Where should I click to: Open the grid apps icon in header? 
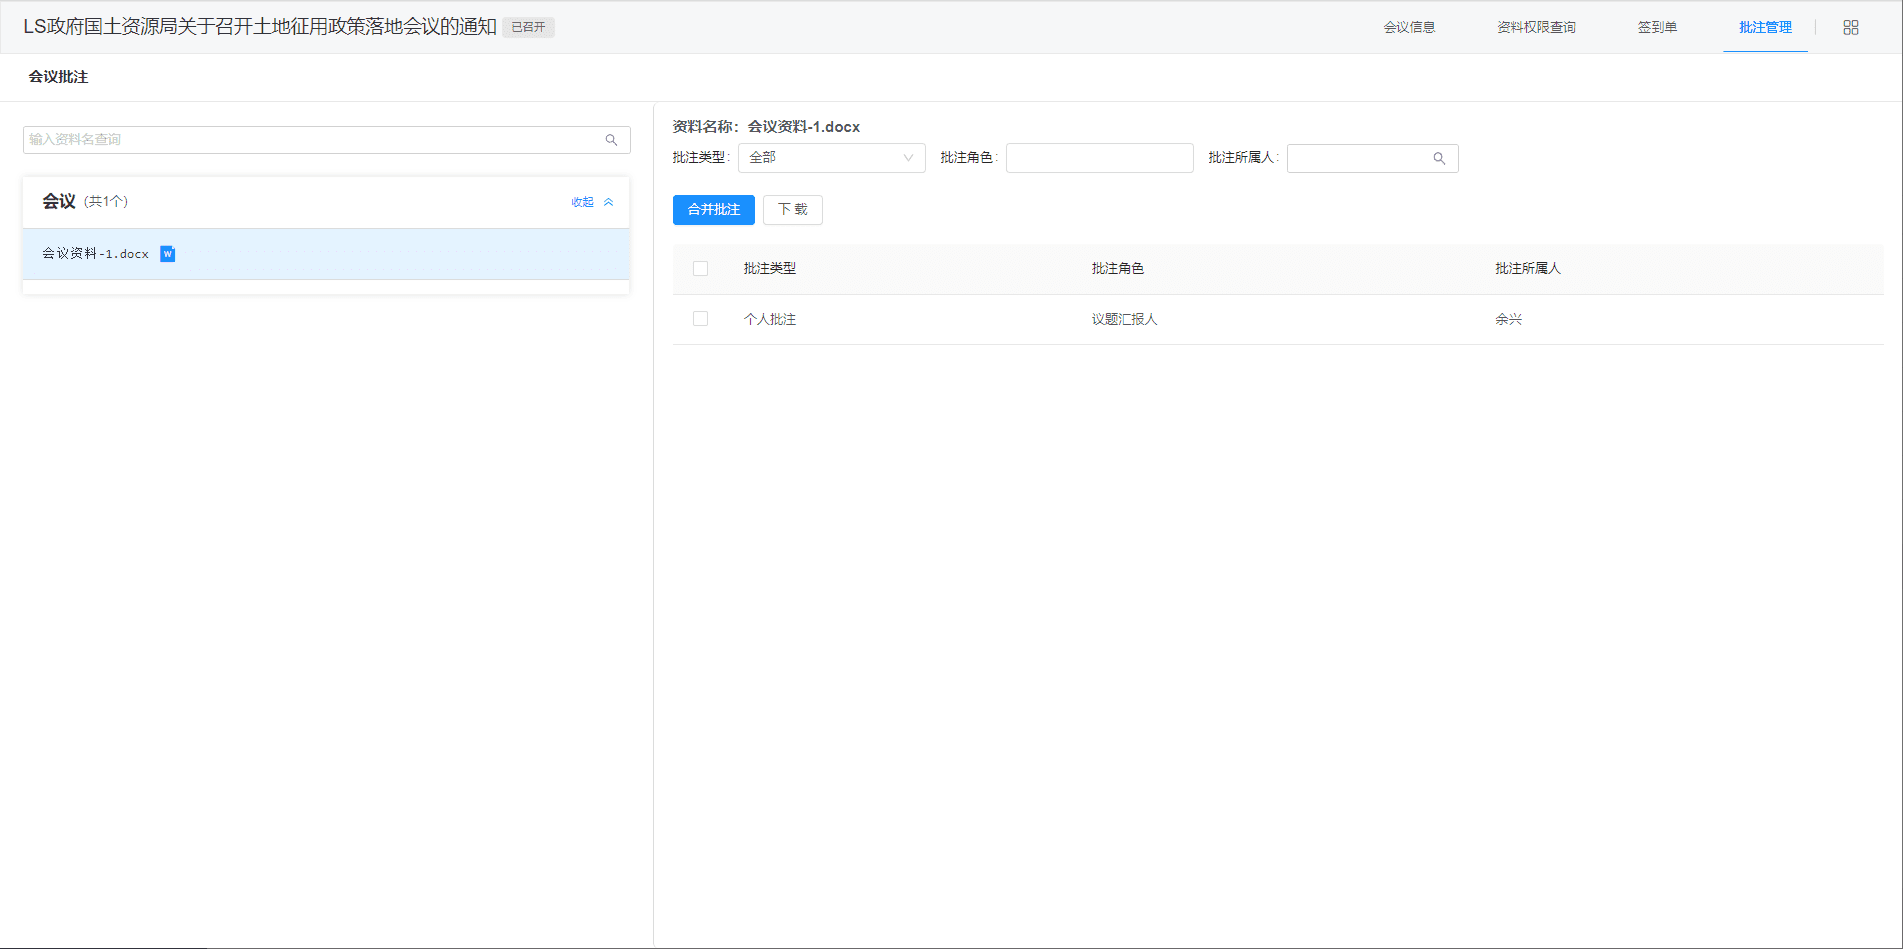tap(1851, 28)
